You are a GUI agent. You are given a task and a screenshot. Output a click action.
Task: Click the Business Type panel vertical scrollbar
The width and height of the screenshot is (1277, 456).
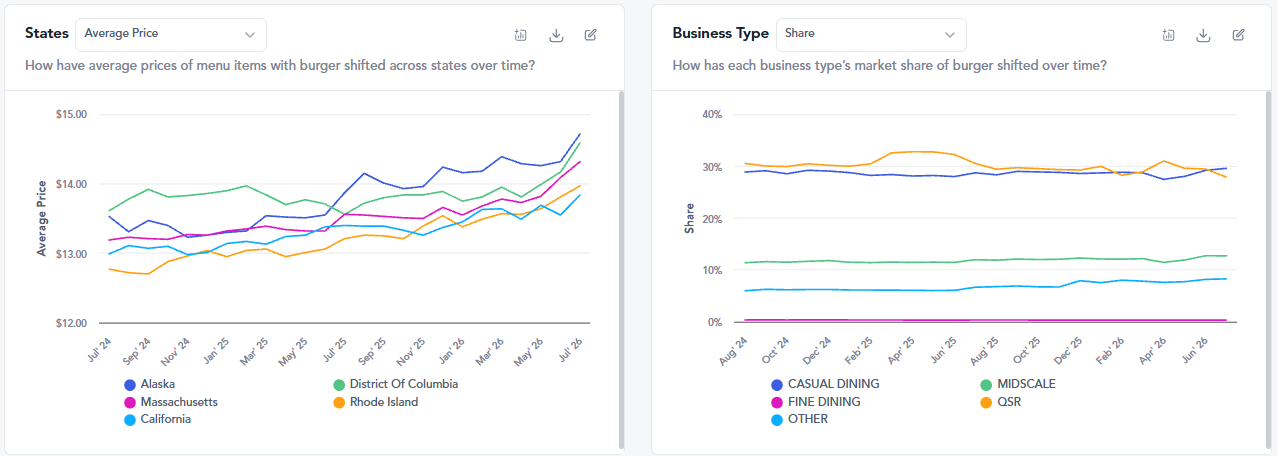click(x=1269, y=270)
